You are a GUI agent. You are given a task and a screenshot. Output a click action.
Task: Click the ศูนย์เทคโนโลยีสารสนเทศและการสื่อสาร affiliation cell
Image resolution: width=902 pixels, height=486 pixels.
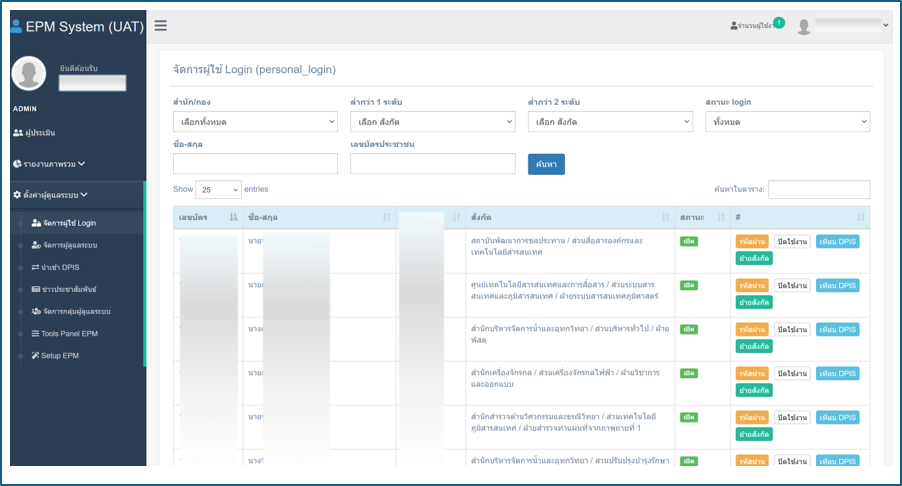[x=564, y=290]
